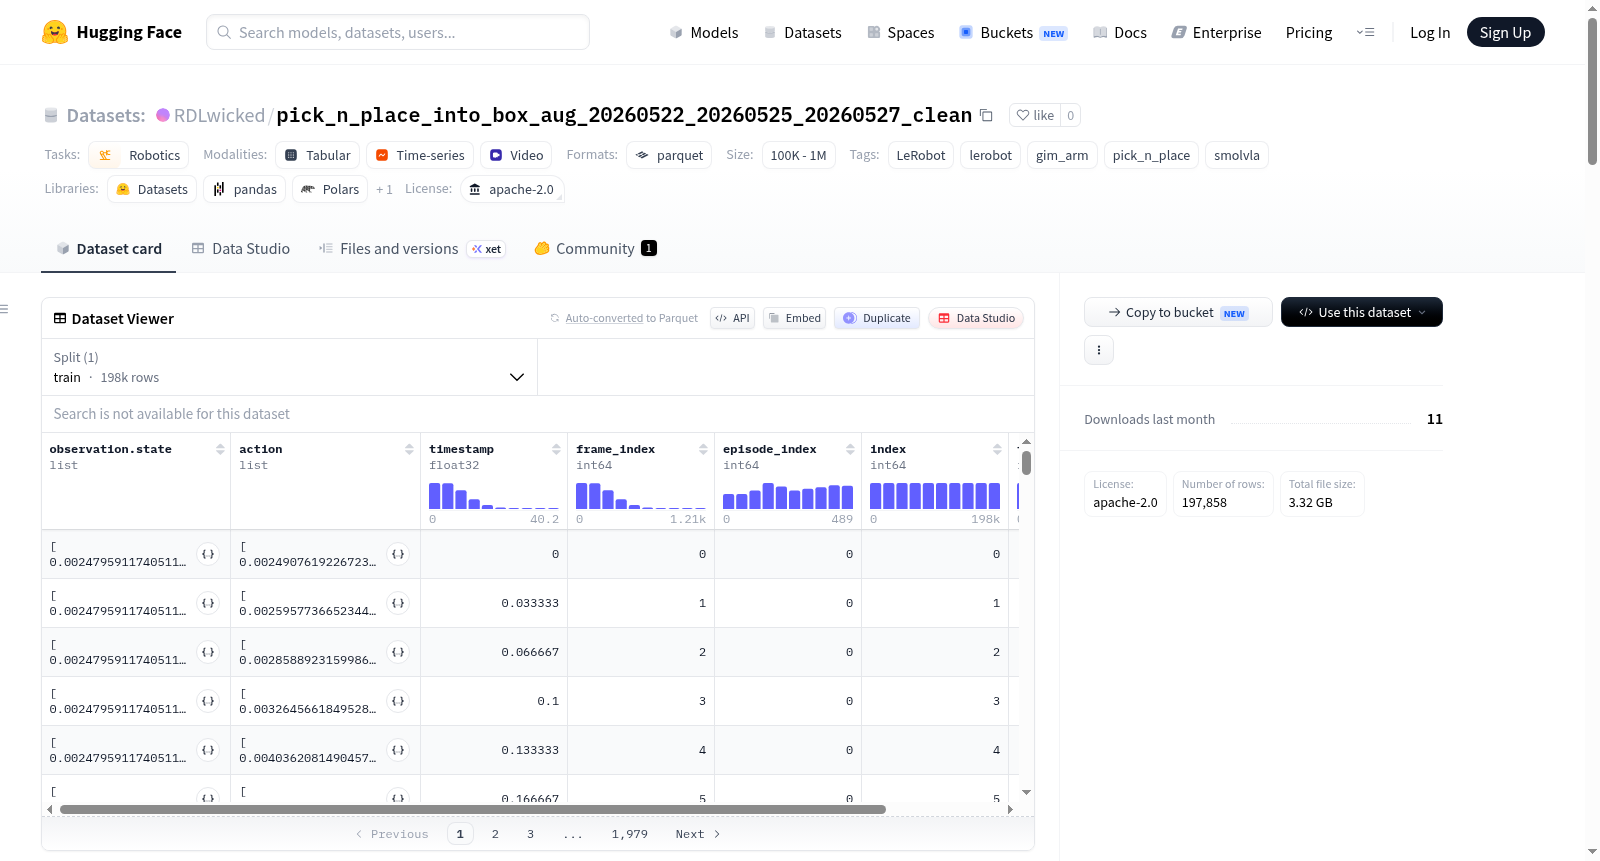Click the timestamp histogram chart
The image size is (1600, 861).
coord(494,496)
